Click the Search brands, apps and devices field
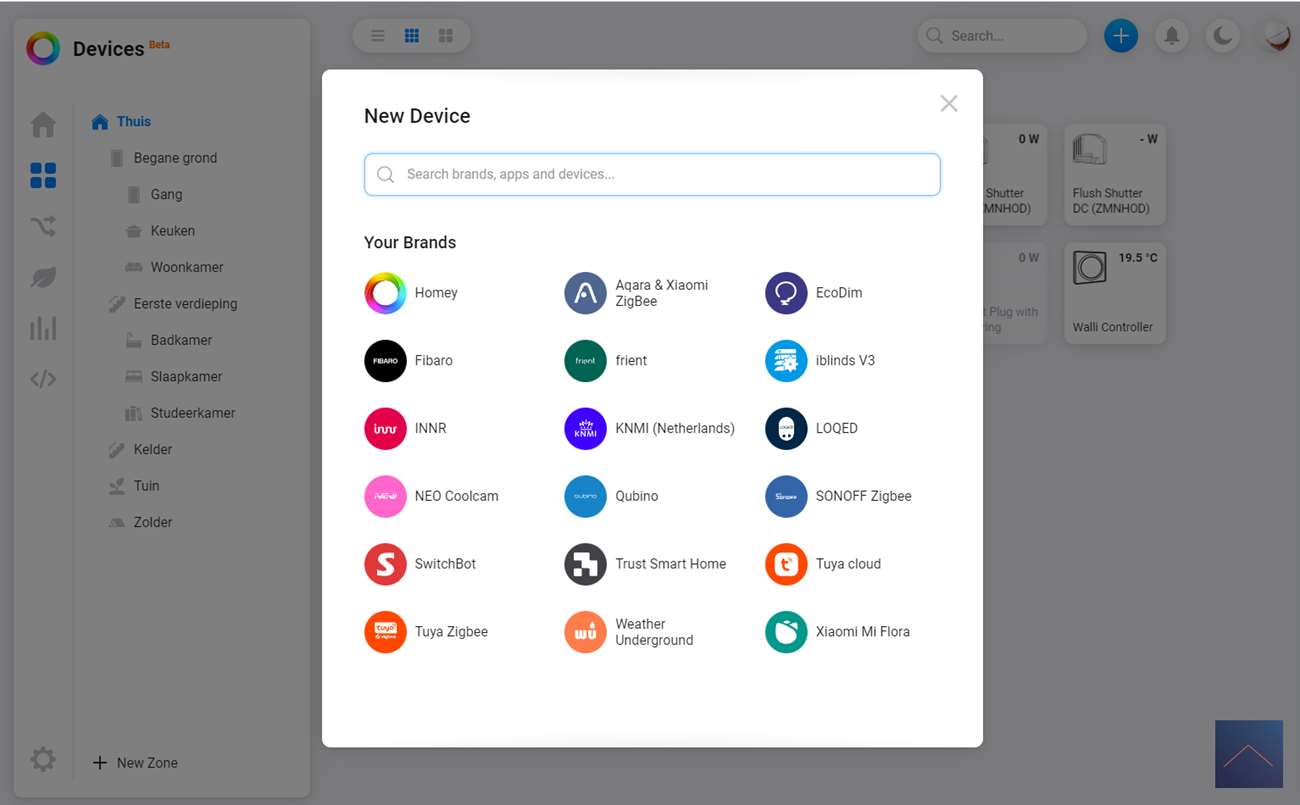1300x805 pixels. [652, 175]
